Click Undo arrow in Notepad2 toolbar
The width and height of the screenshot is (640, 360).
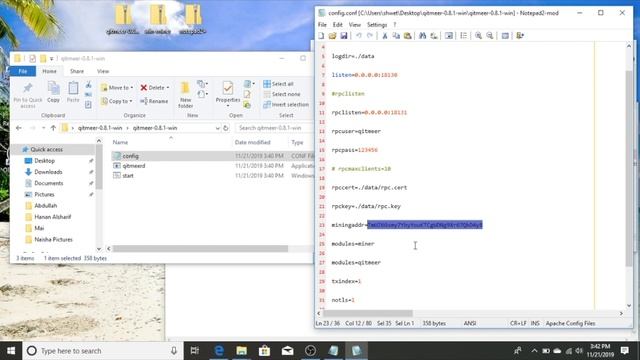358,36
